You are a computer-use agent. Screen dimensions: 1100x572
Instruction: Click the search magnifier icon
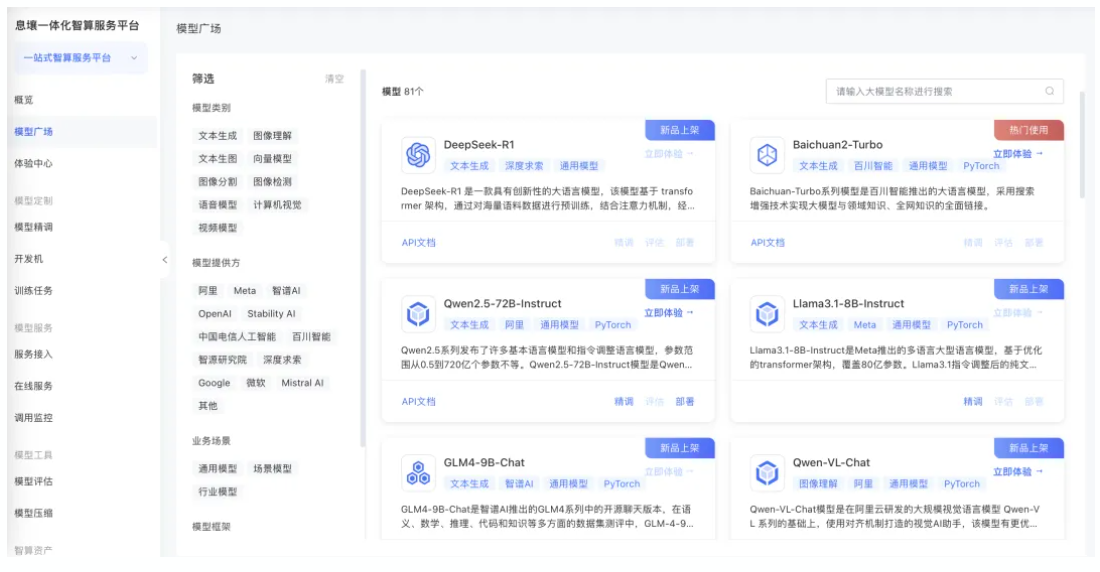tap(1049, 91)
